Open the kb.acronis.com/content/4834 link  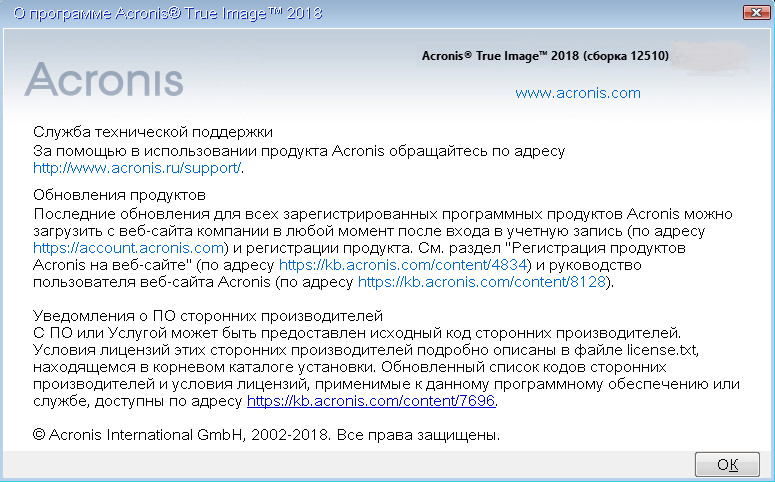coord(403,265)
